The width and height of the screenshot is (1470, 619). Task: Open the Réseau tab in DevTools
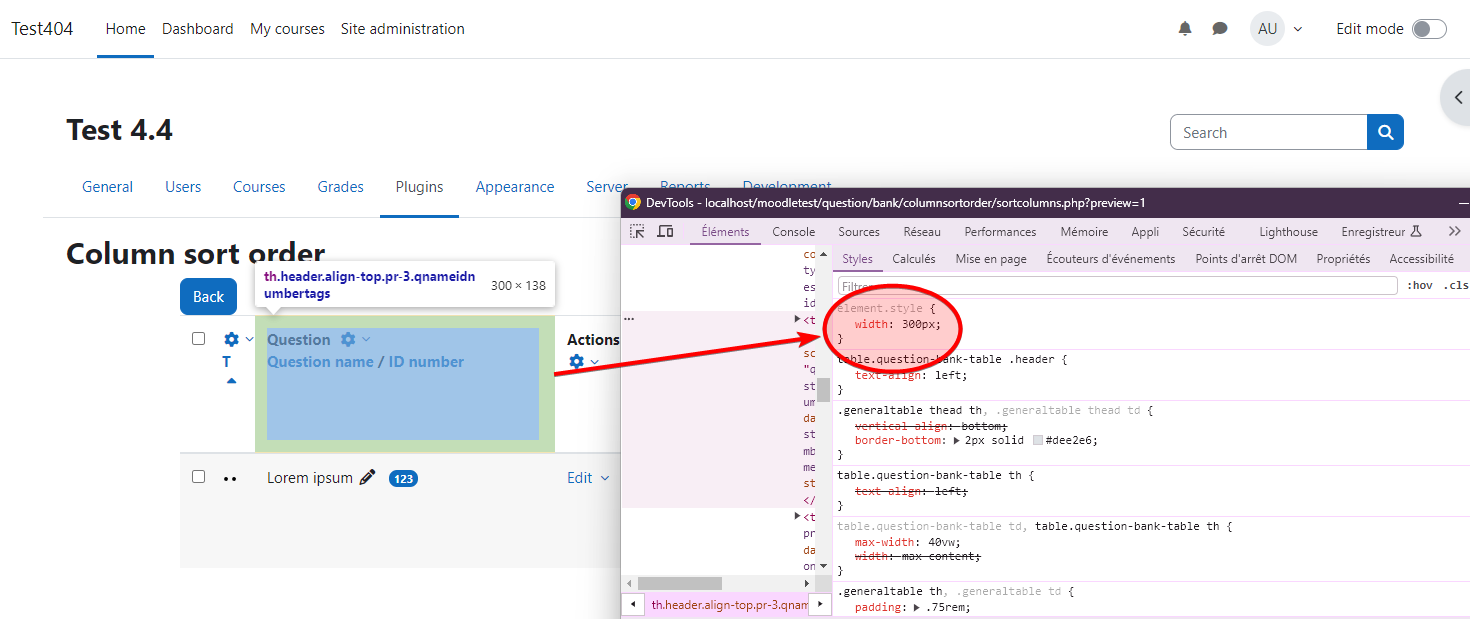click(922, 232)
